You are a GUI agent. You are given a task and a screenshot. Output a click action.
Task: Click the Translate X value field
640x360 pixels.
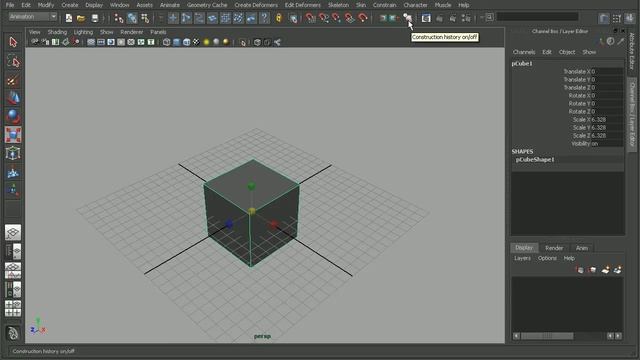point(607,71)
